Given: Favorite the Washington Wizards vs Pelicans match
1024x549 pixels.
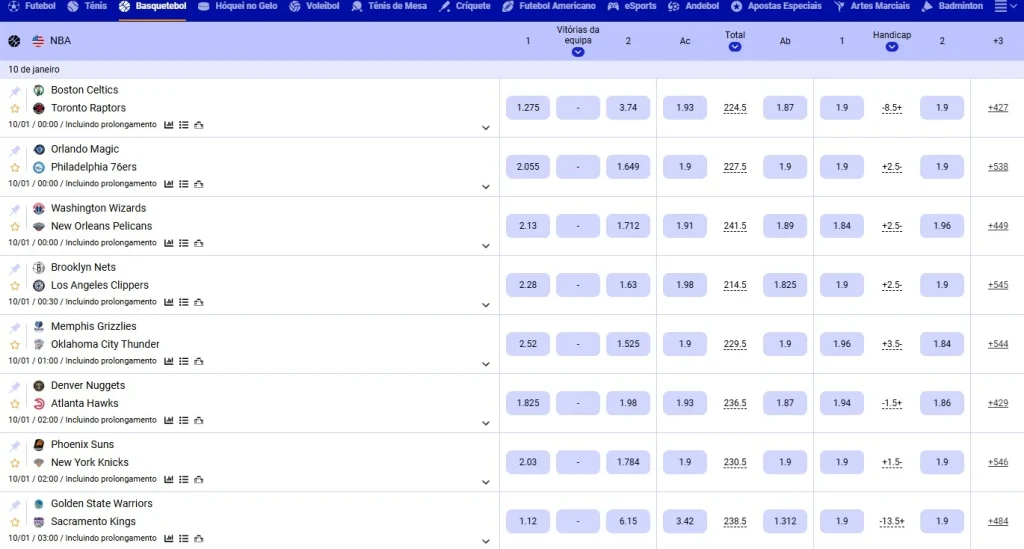Looking at the screenshot, I should 14,227.
